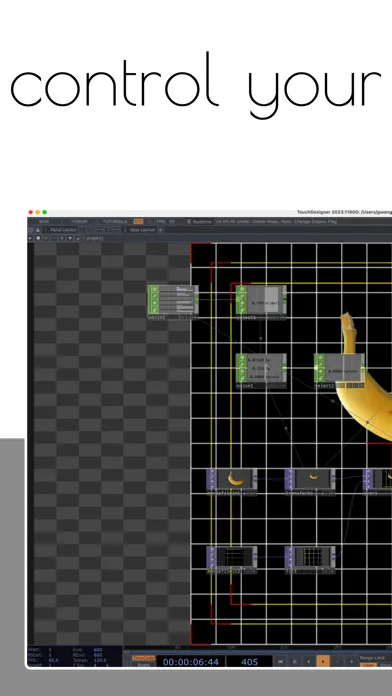
Task: Open the pane type dropdown arrow
Action: 30,238
